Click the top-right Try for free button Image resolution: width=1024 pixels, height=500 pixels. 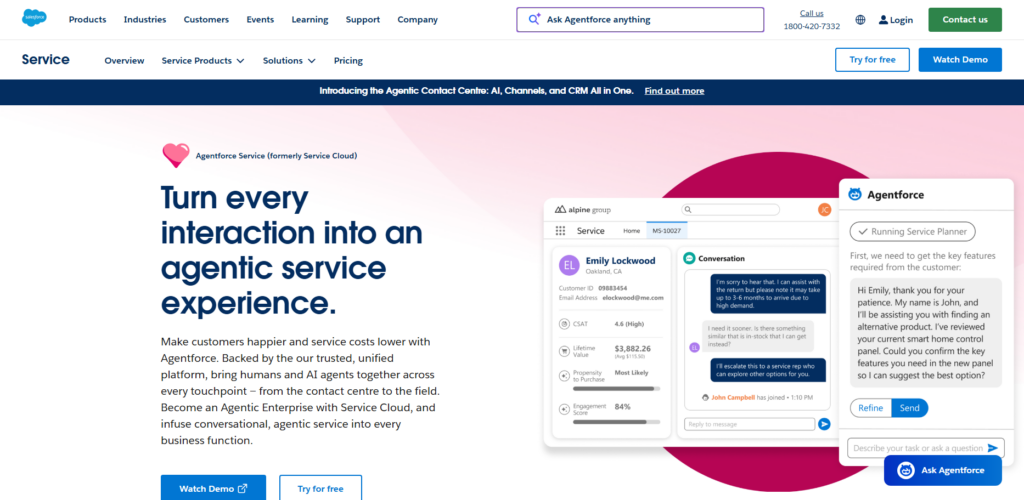click(x=872, y=59)
